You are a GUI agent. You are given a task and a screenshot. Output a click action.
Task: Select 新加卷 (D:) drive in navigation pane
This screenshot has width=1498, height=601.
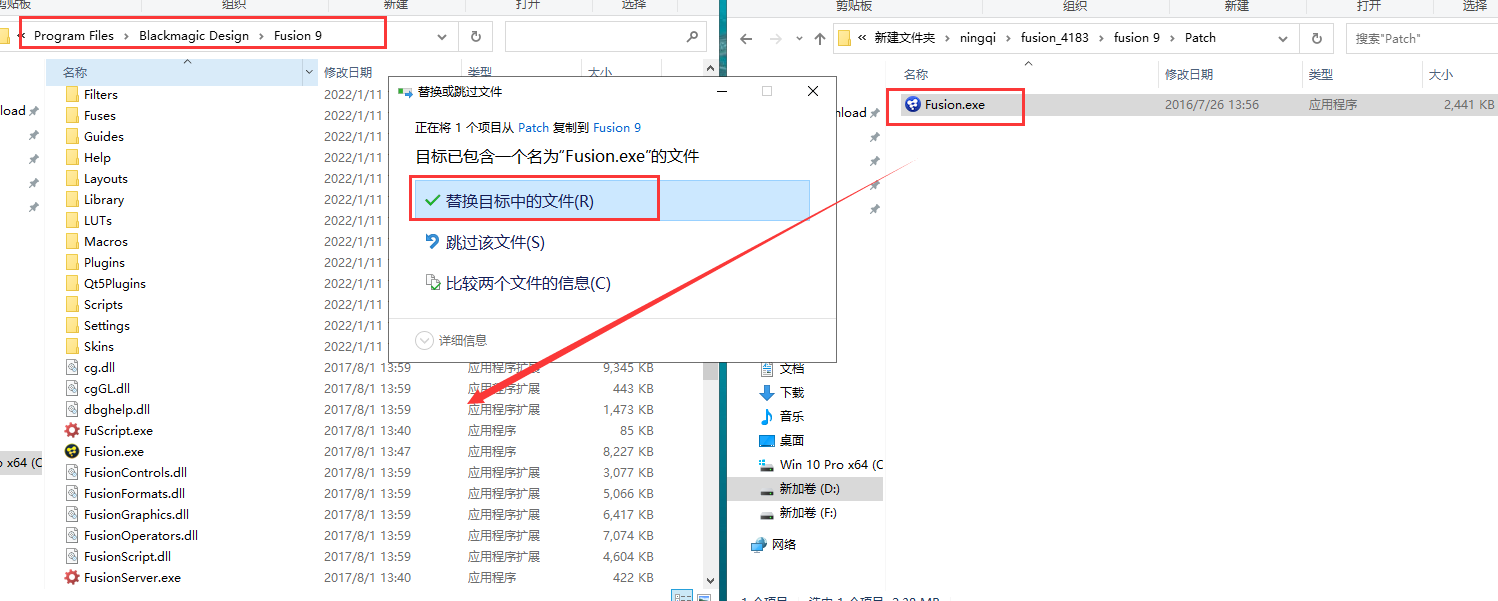click(x=805, y=489)
